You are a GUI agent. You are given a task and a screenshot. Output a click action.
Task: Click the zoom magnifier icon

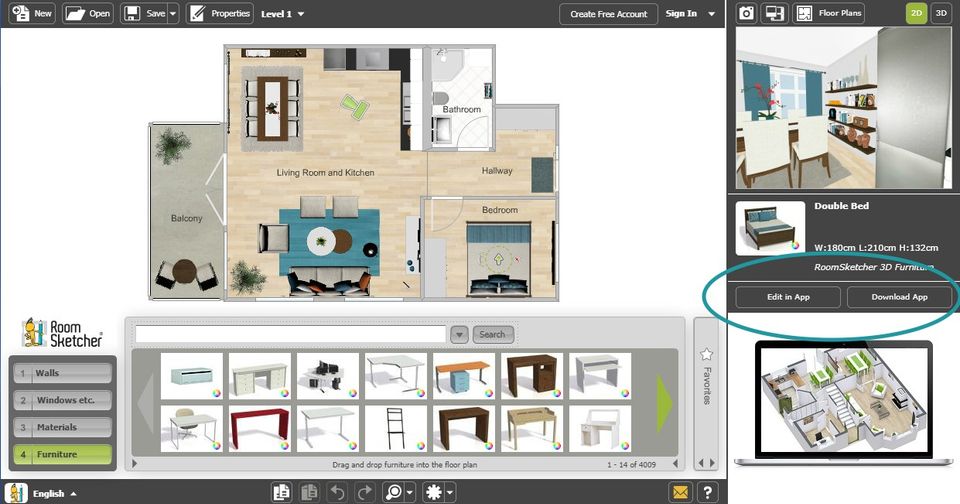(394, 492)
